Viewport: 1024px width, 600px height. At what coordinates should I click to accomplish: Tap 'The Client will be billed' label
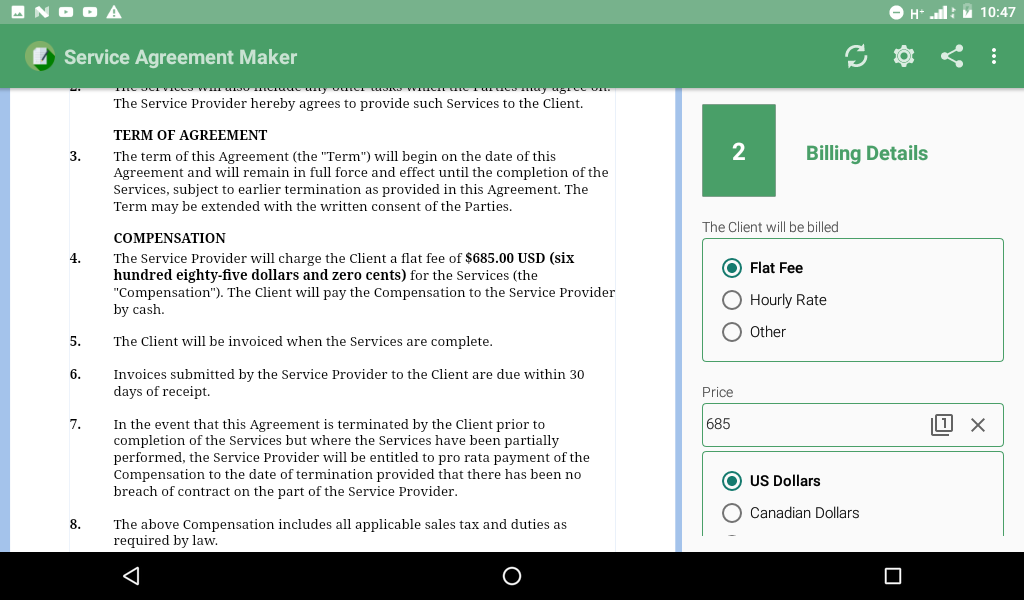(770, 227)
